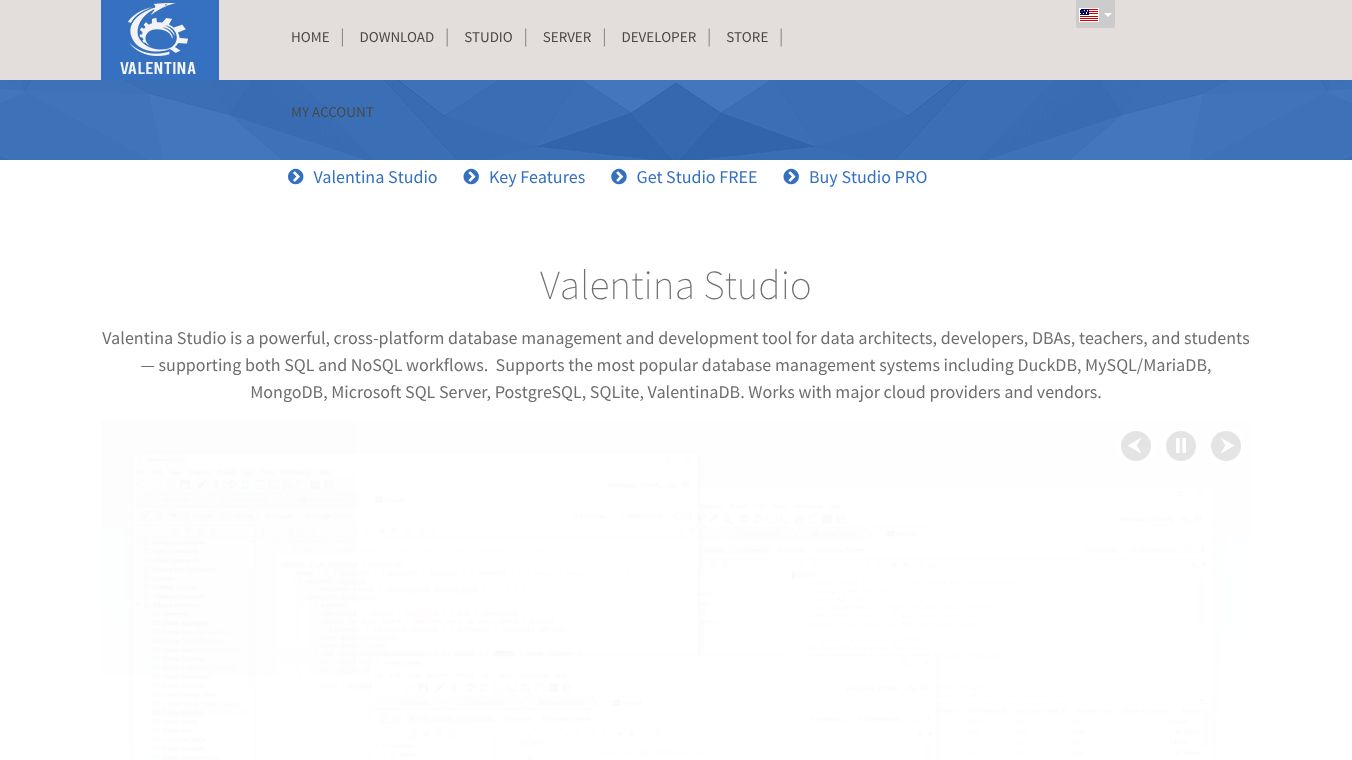Show the next slideshow image
The height and width of the screenshot is (760, 1352).
[1226, 446]
